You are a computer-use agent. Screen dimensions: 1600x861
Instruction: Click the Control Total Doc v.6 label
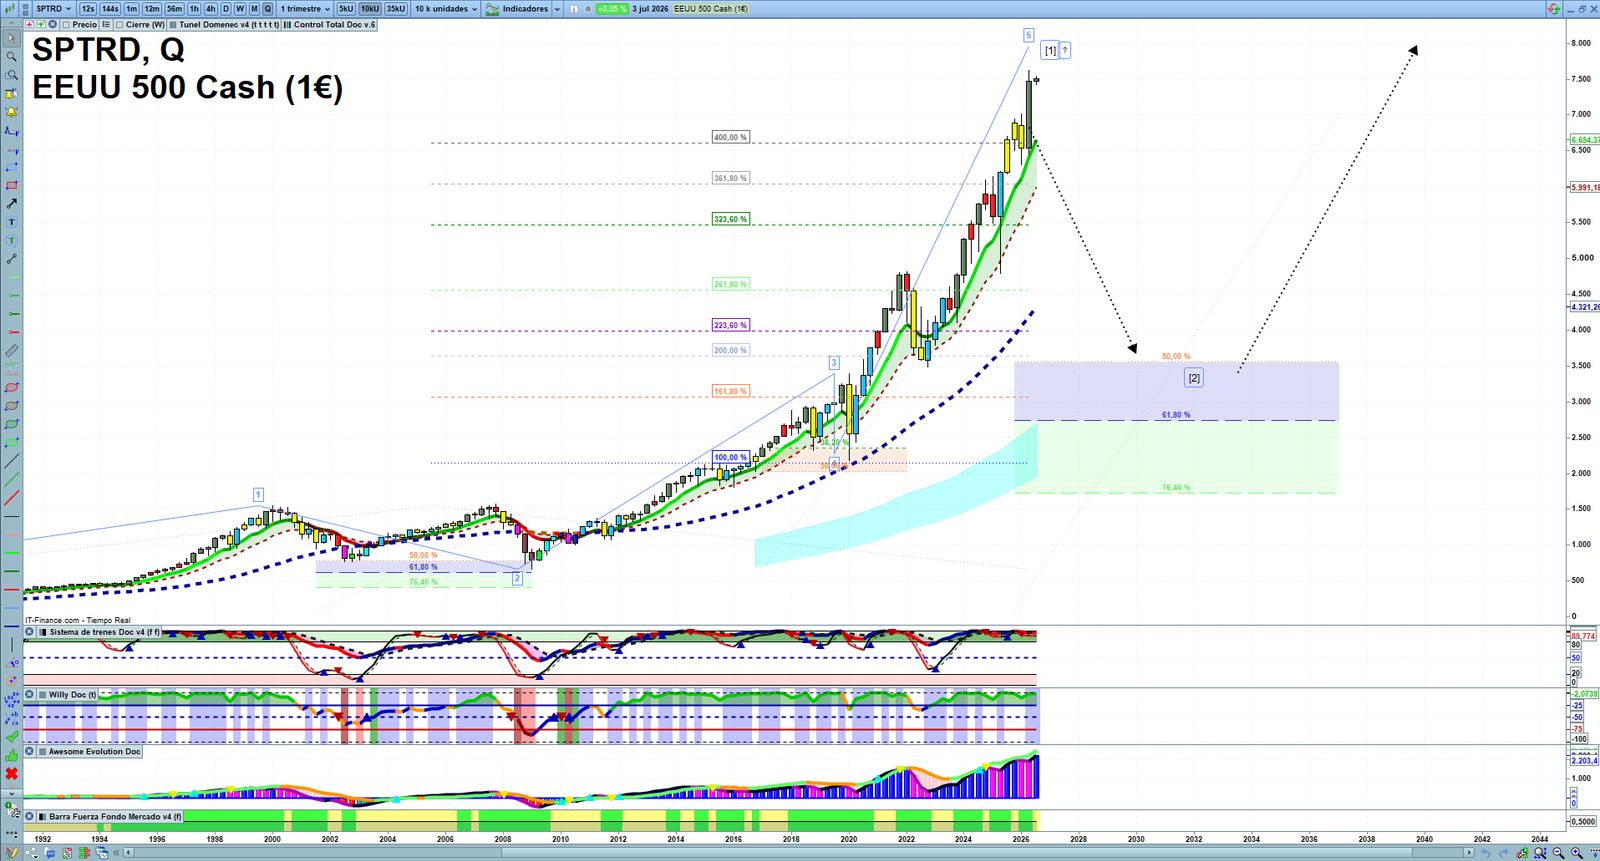point(334,25)
